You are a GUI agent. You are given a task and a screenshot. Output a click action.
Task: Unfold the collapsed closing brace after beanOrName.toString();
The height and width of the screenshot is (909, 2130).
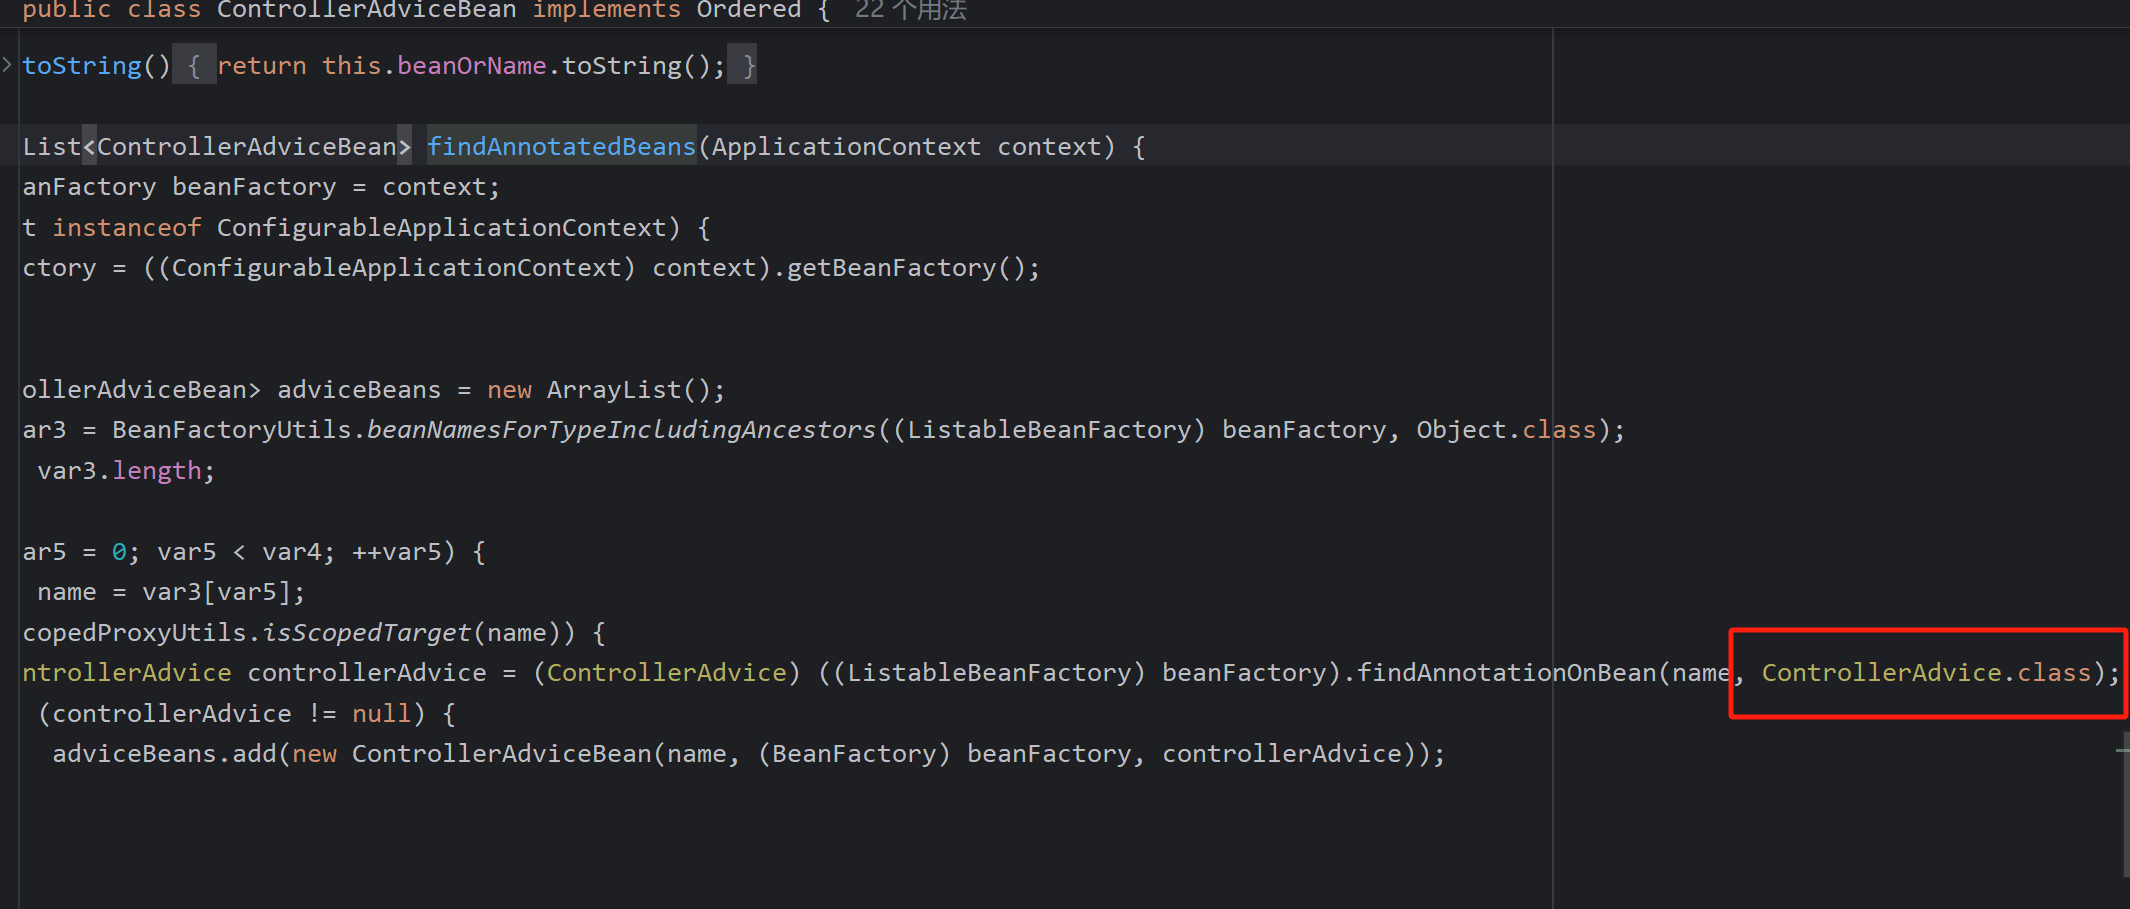coord(742,65)
